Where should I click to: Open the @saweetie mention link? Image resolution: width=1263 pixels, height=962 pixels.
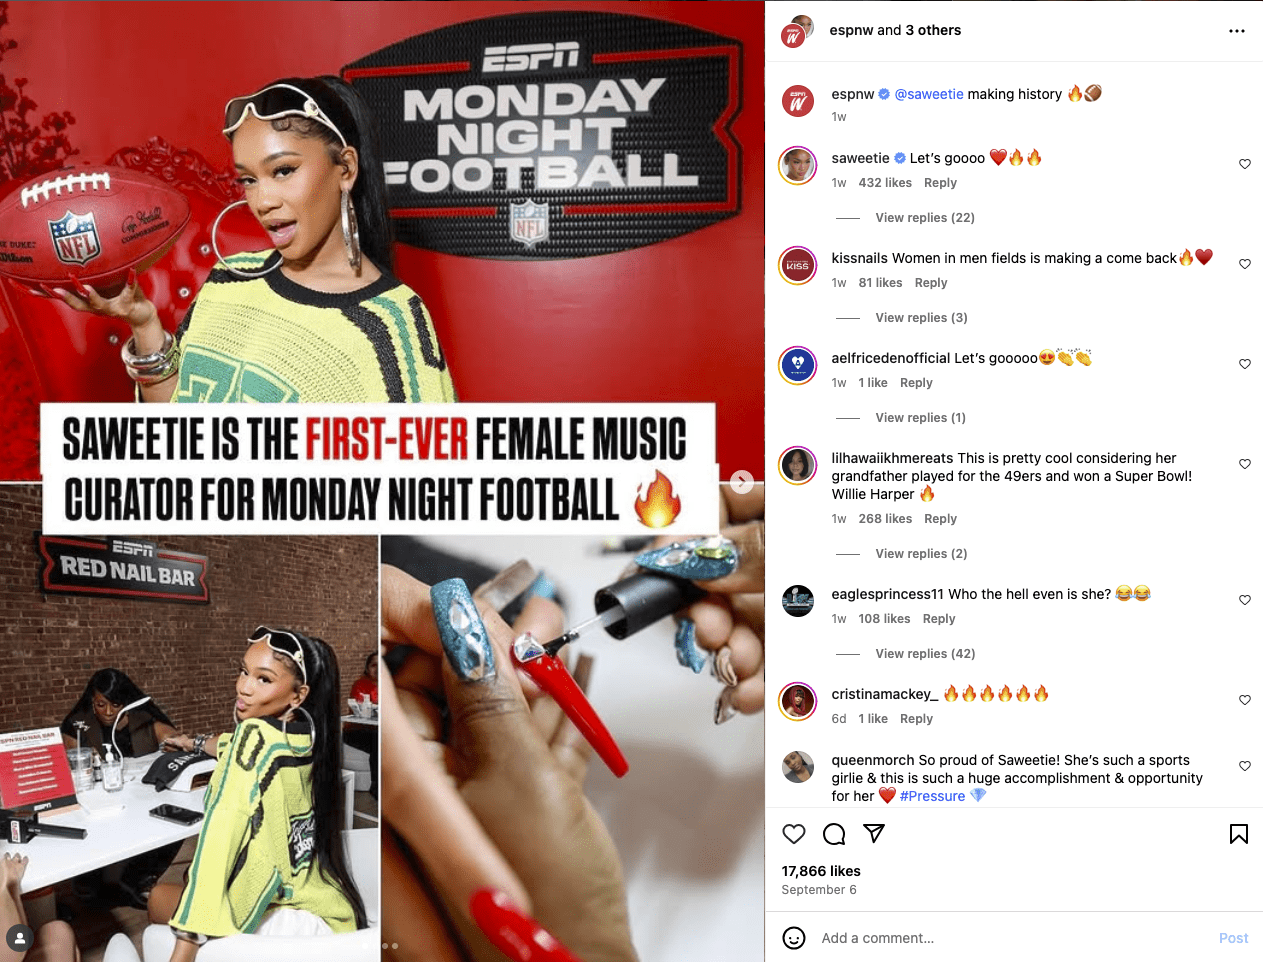pos(929,94)
